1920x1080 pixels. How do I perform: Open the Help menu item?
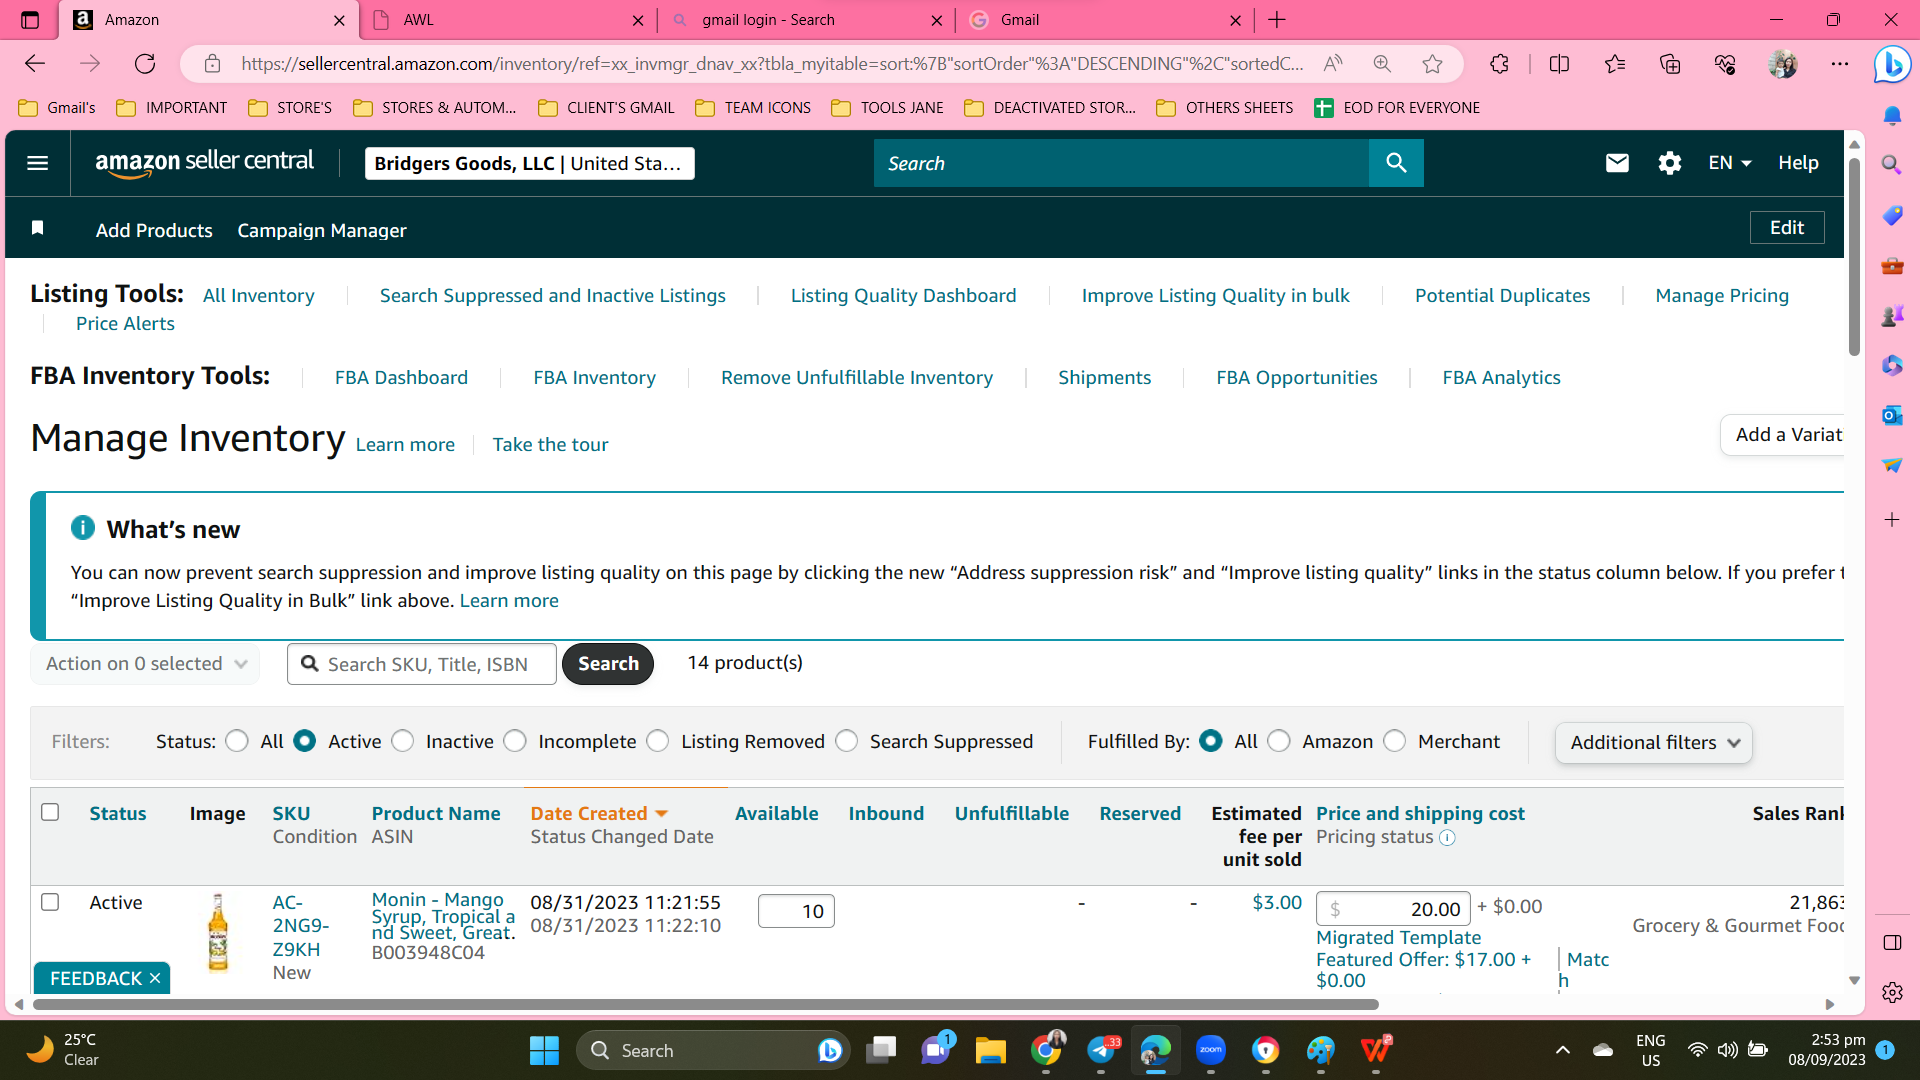[1798, 163]
